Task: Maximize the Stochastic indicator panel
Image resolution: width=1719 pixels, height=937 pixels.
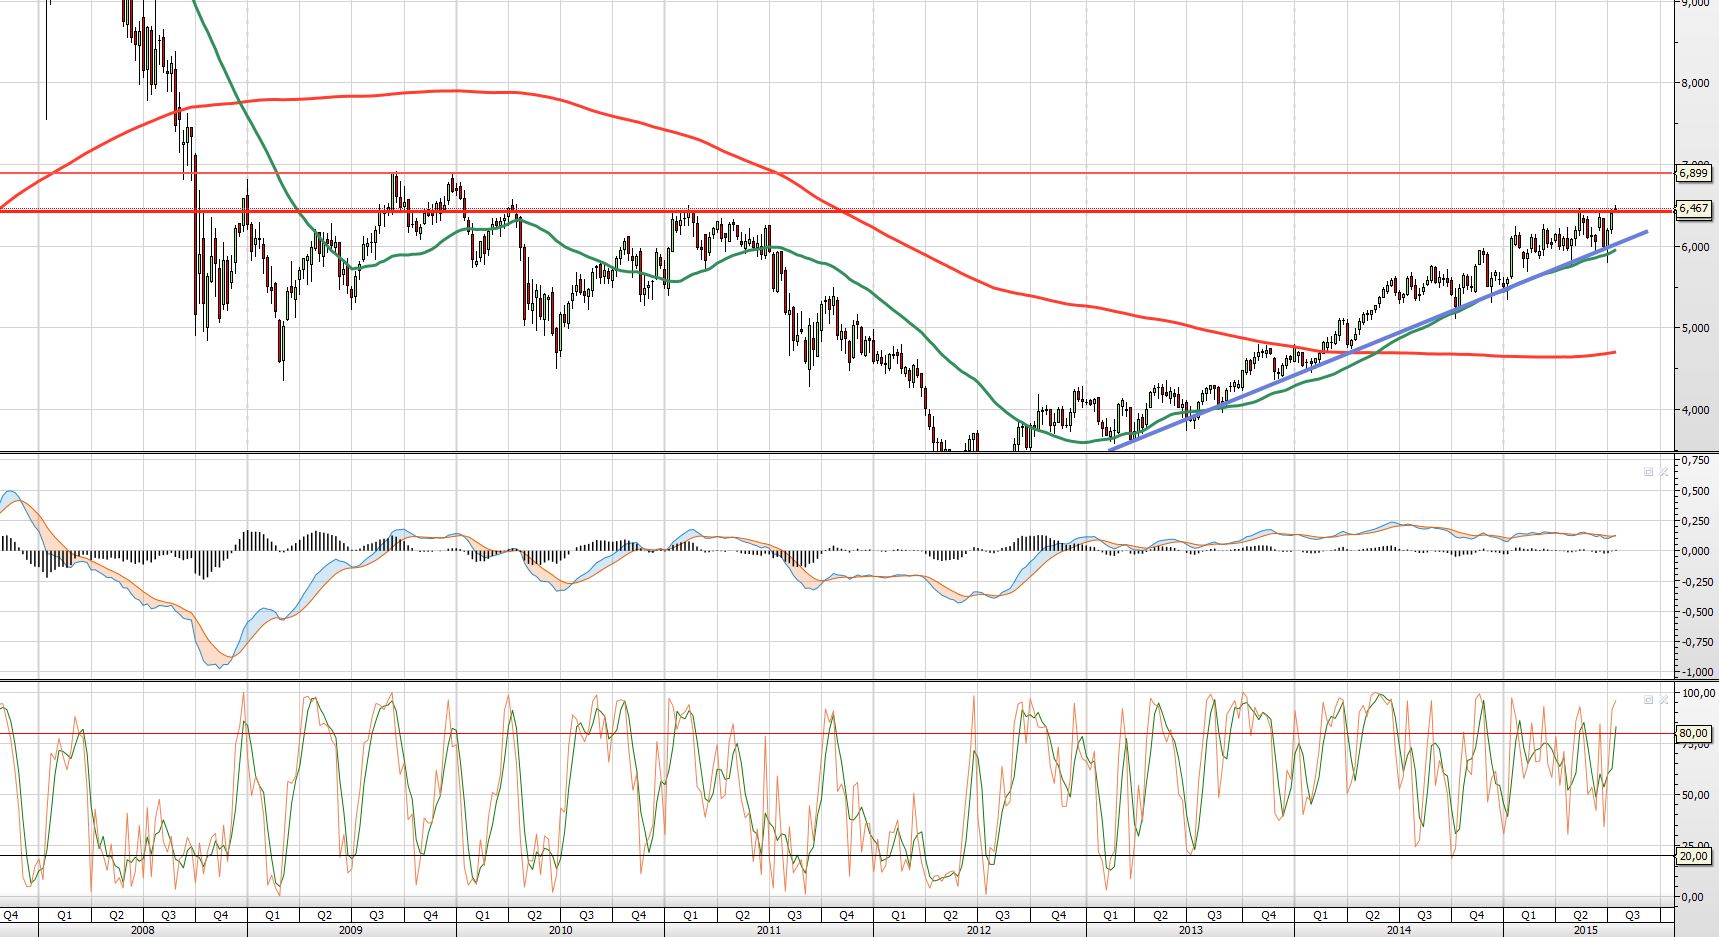Action: click(1649, 700)
